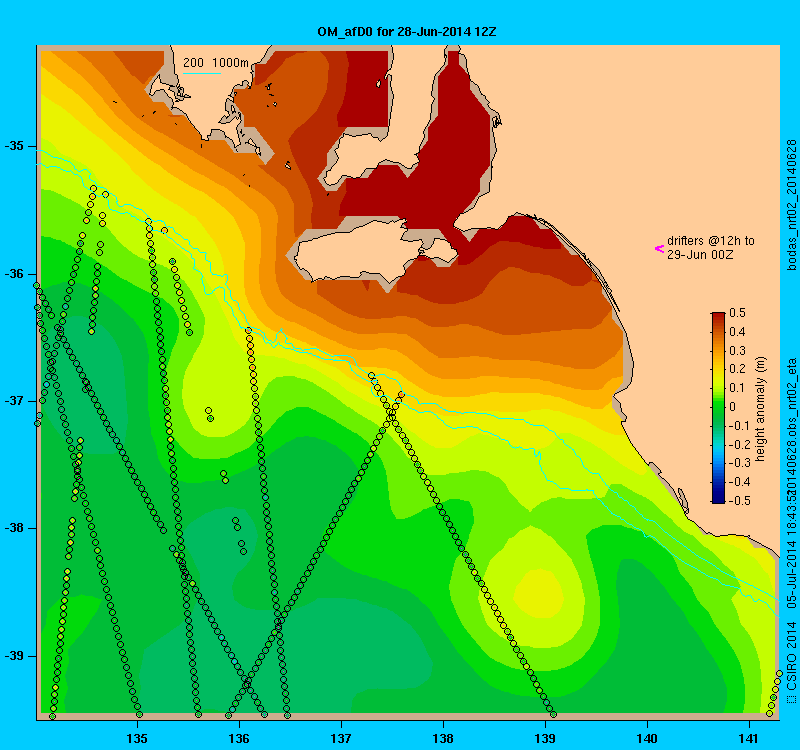Click the '-0.3' colorbar tick label
800x750 pixels.
pyautogui.click(x=738, y=463)
